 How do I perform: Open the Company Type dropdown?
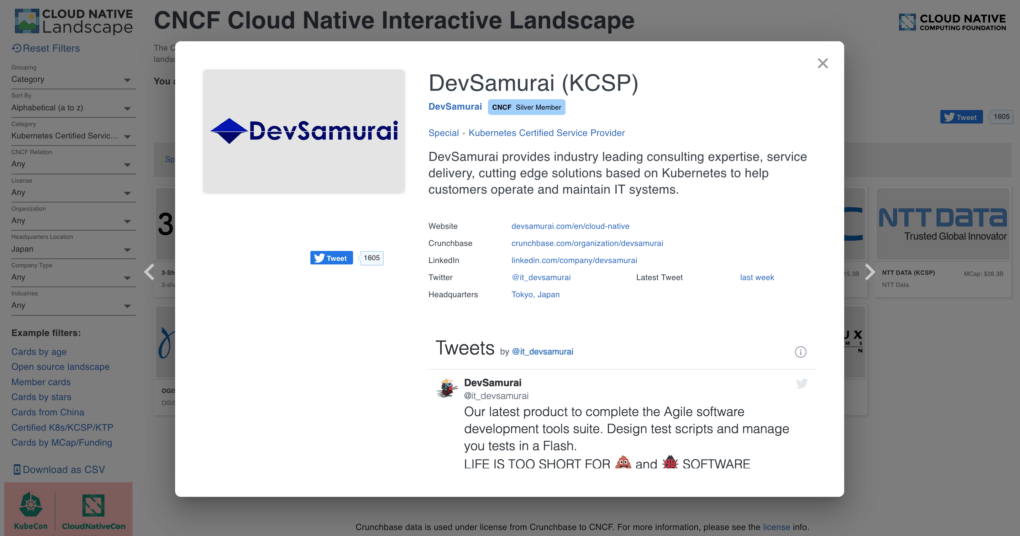(x=72, y=277)
